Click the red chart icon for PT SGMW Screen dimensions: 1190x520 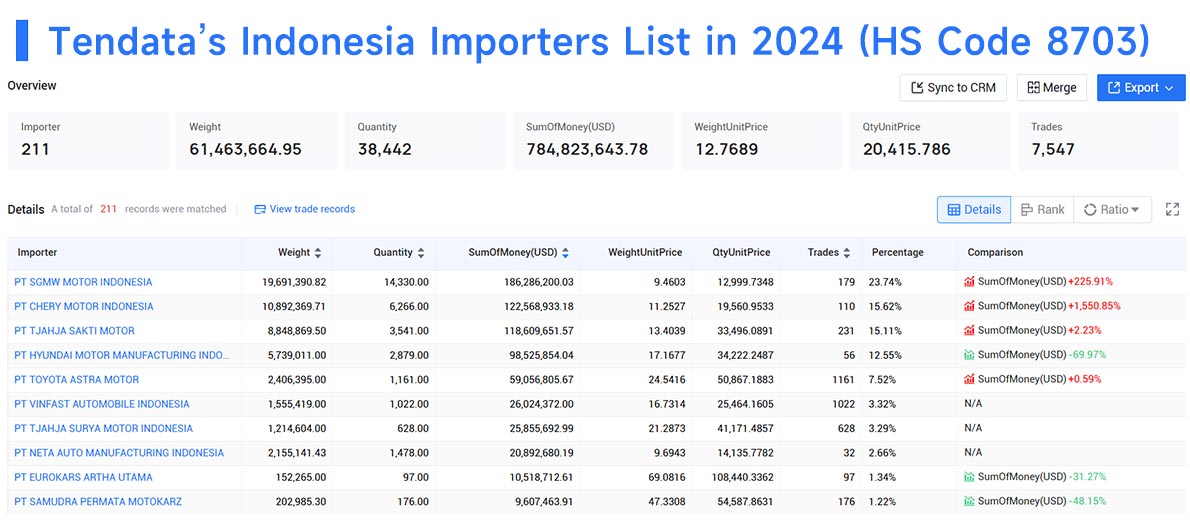969,282
